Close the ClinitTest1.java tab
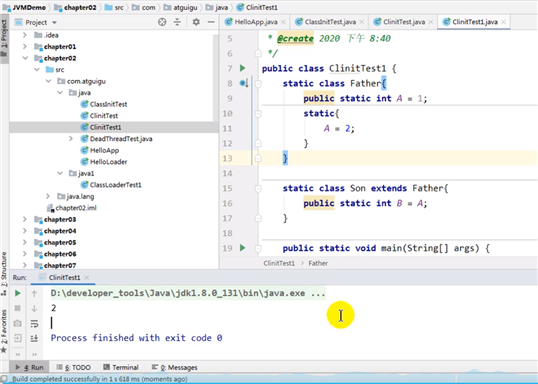The width and height of the screenshot is (538, 384). point(504,22)
